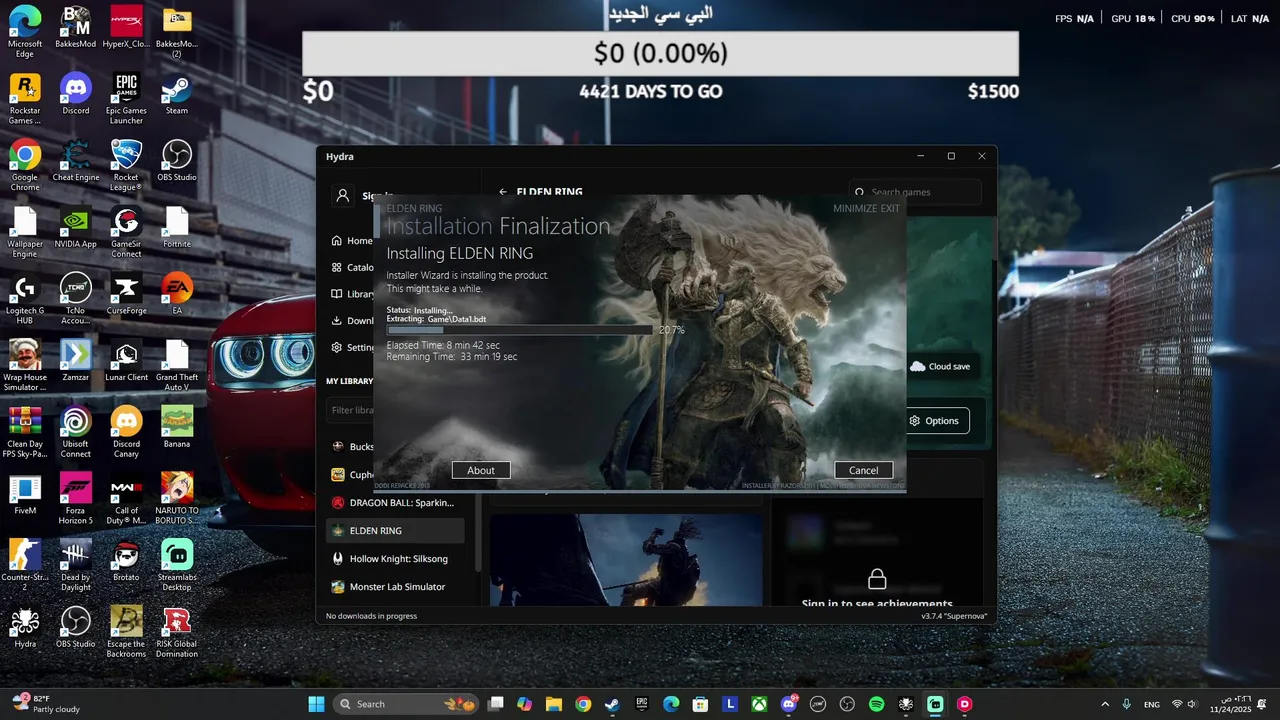Open GameSir Connect desktop icon
The height and width of the screenshot is (720, 1280).
(126, 232)
